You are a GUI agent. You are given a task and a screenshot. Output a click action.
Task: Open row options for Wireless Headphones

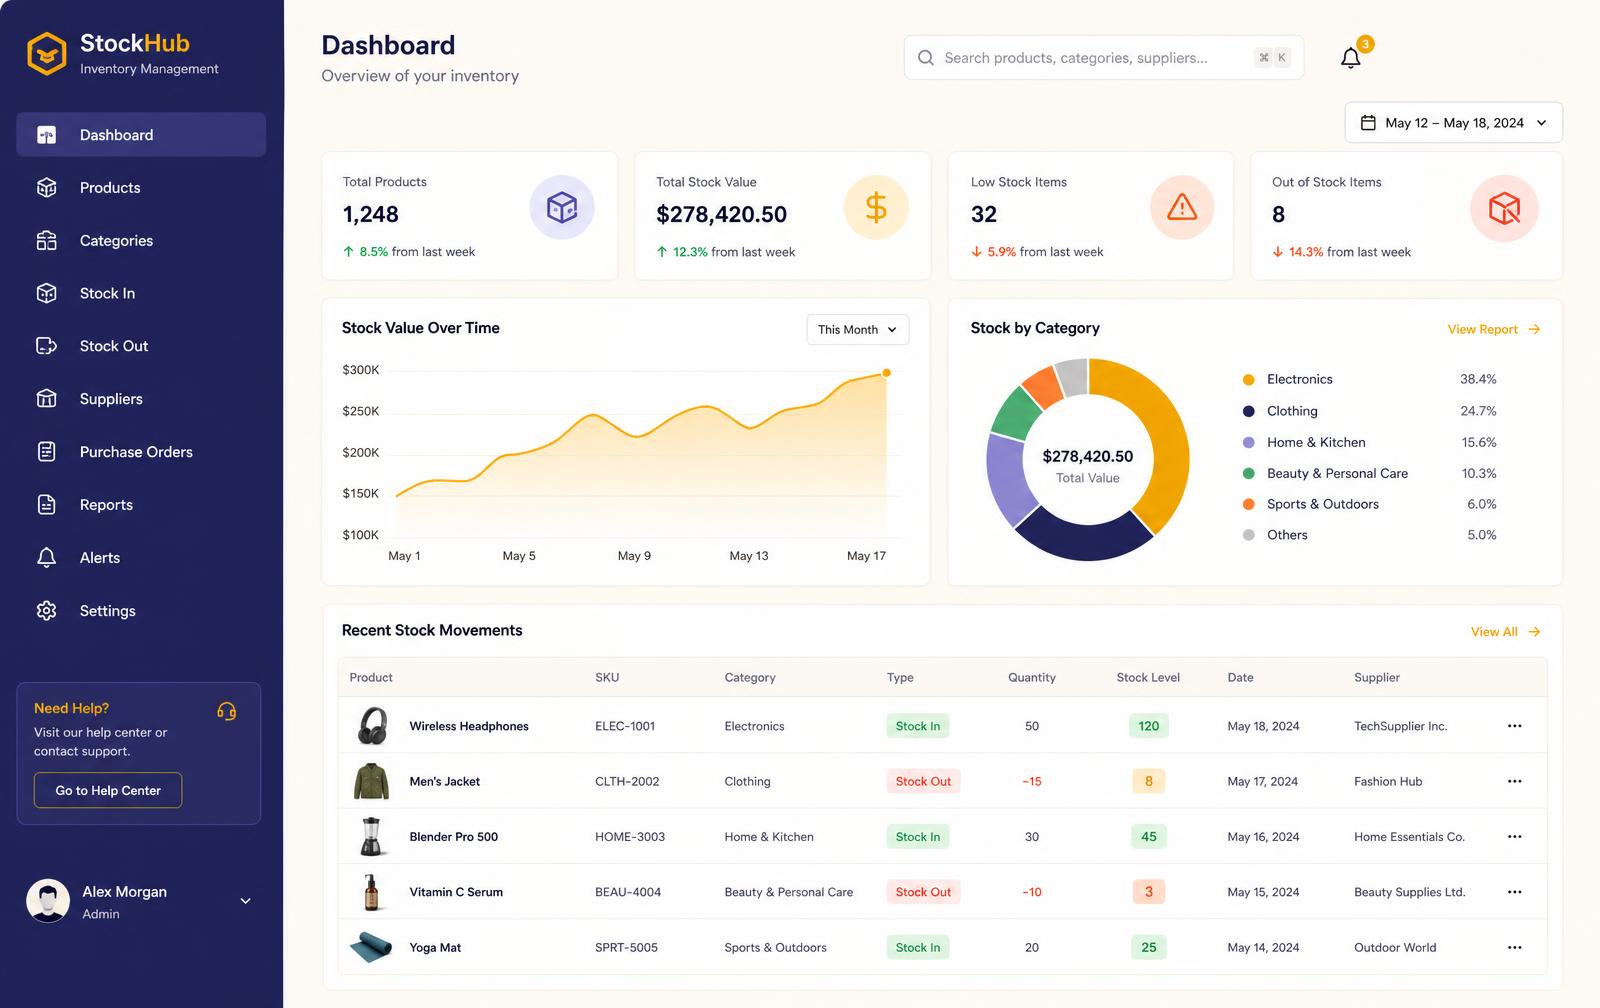(1514, 726)
